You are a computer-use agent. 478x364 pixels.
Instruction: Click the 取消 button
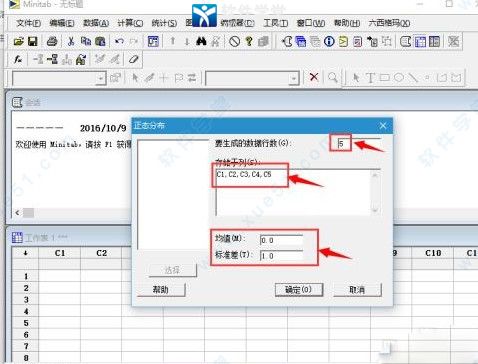pos(357,290)
